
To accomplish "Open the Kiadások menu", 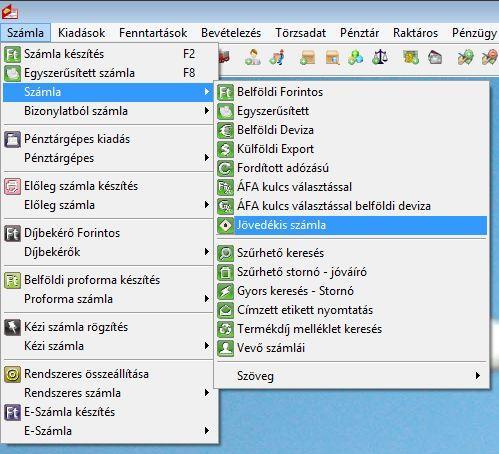I will [81, 33].
